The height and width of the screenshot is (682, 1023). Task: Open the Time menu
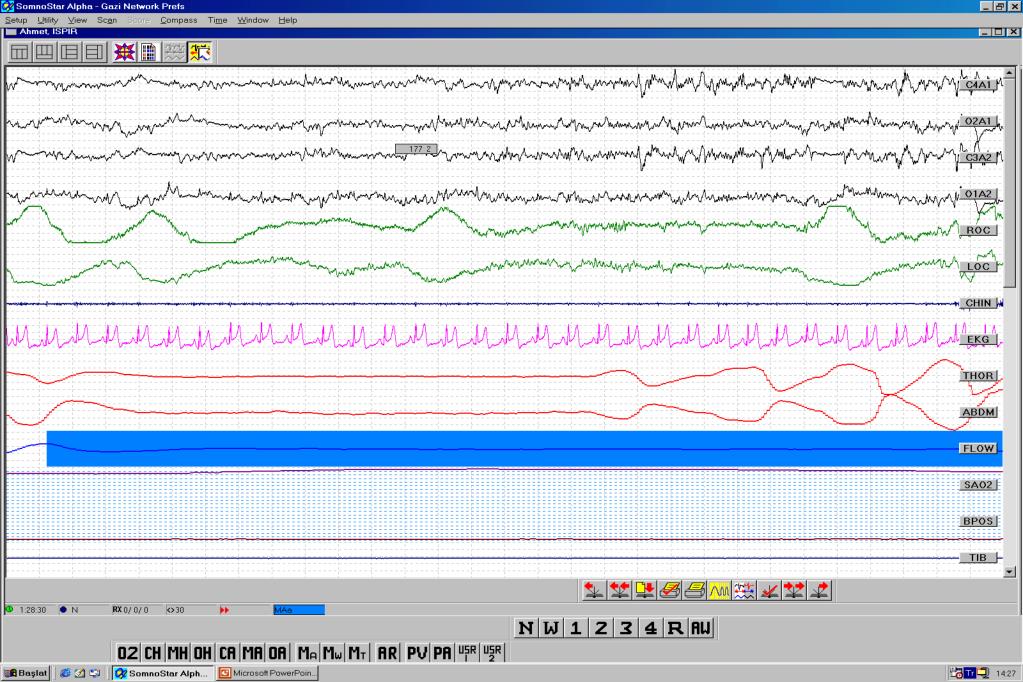(x=217, y=20)
